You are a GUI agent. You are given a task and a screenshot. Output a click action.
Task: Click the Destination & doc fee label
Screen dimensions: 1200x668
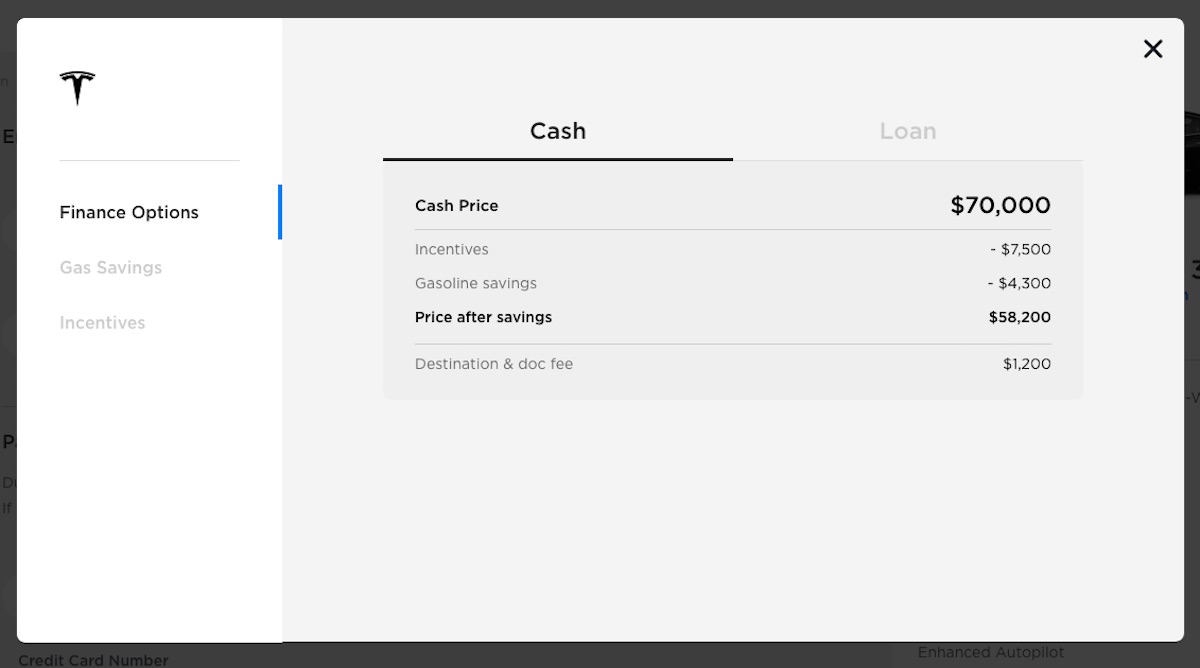[494, 364]
